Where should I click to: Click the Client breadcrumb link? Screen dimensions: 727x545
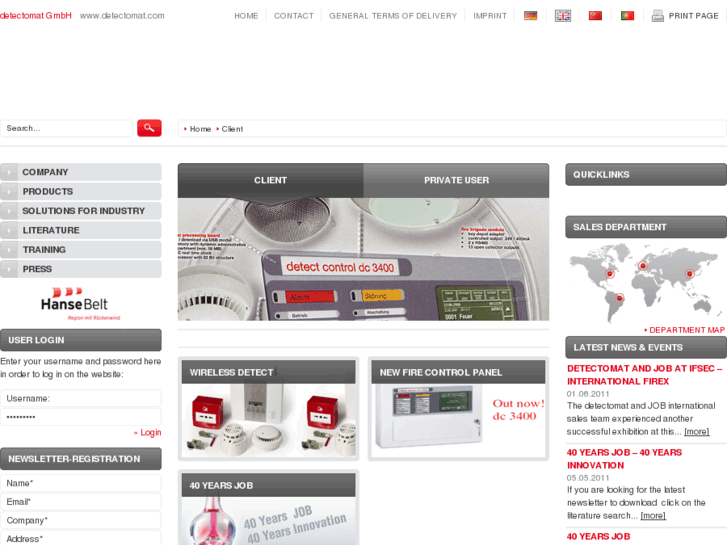point(232,129)
